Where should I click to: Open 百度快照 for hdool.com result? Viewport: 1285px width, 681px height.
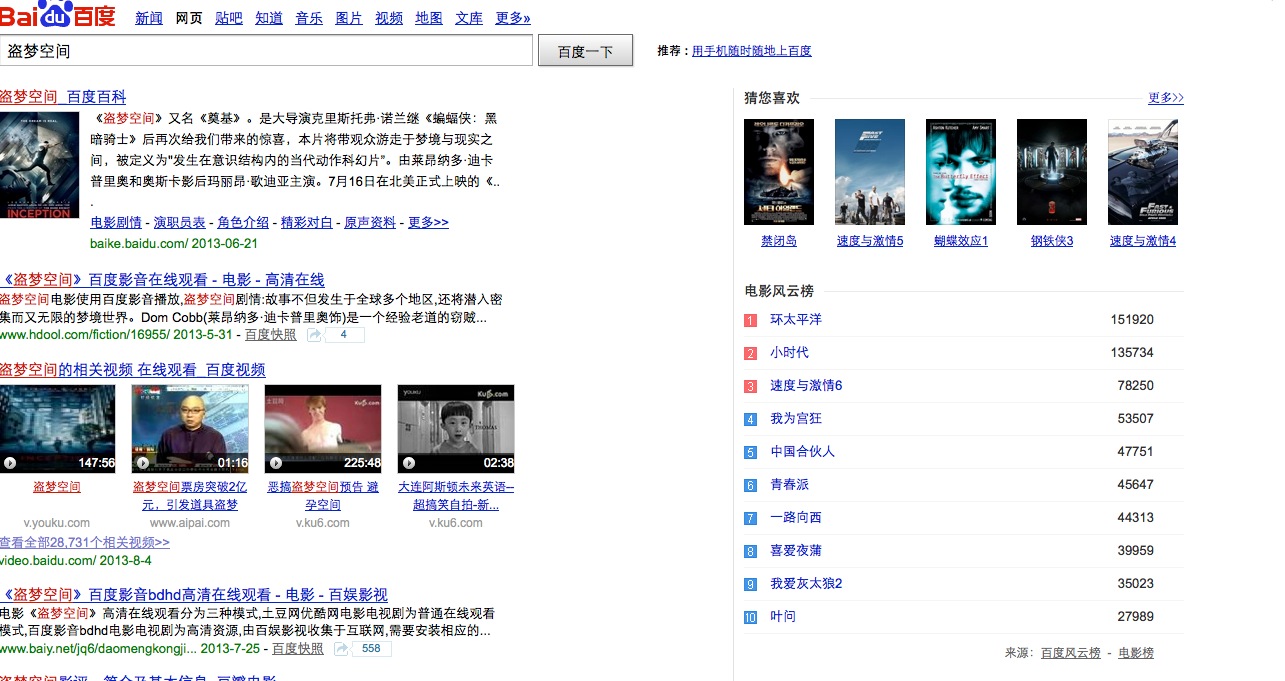(x=271, y=335)
